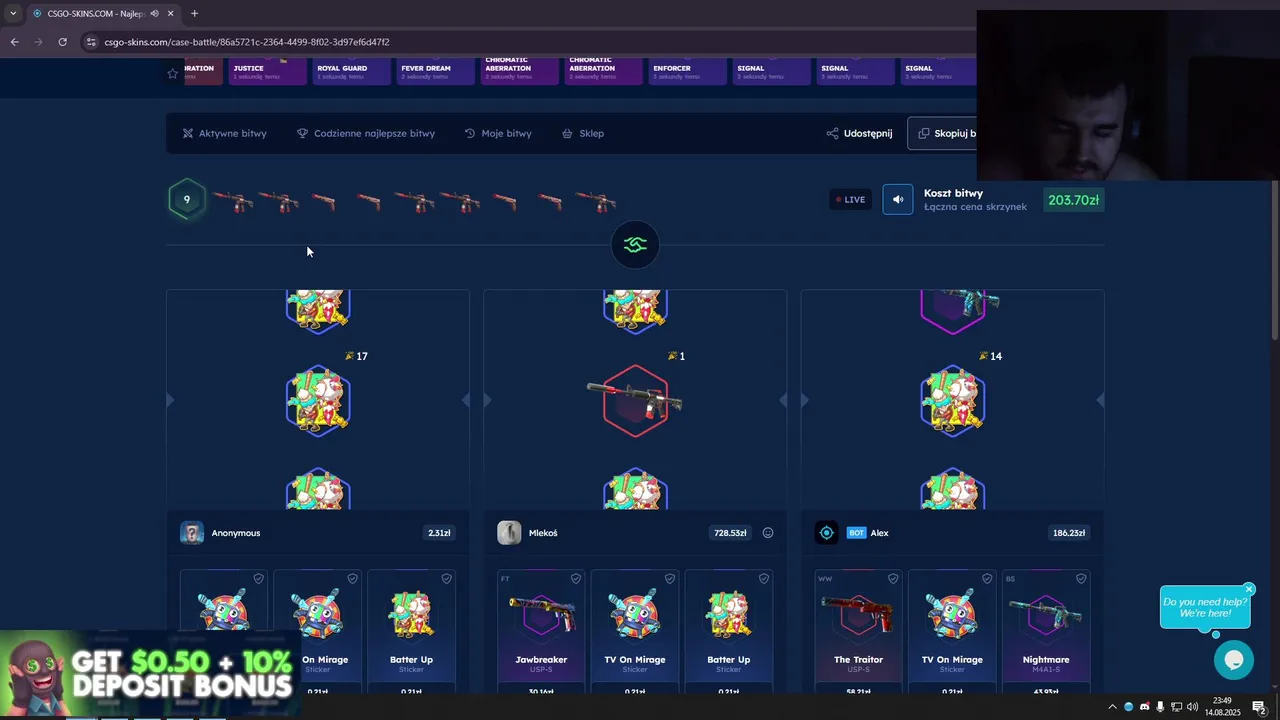1280x720 pixels.
Task: Click the ticket count 14 above Alex's spinner
Action: coord(990,356)
